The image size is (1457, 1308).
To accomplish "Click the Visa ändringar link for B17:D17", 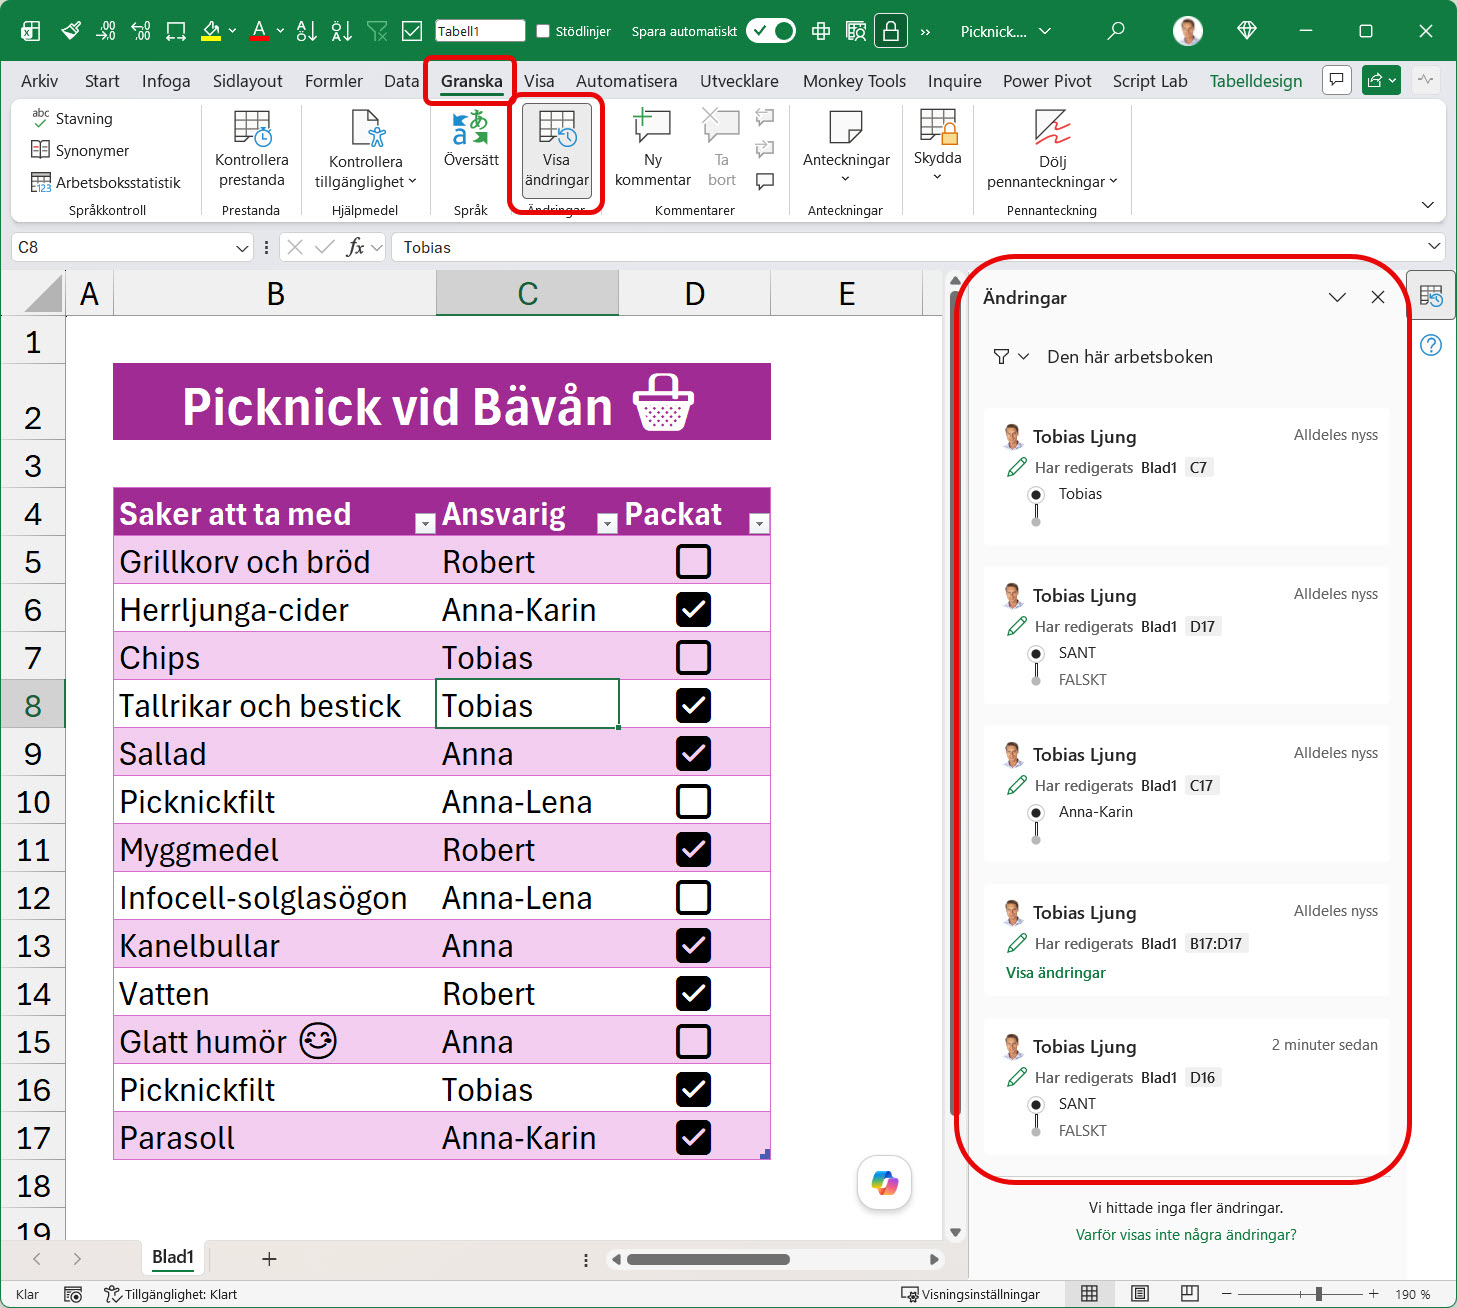I will [x=1056, y=973].
